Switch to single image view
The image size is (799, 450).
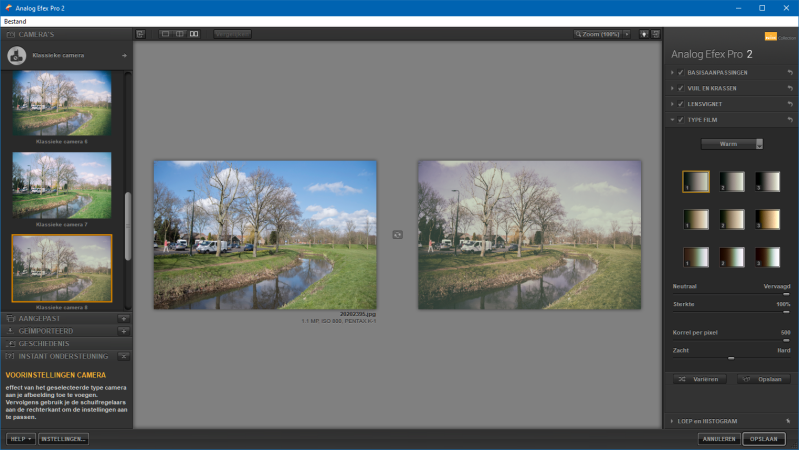pyautogui.click(x=165, y=34)
